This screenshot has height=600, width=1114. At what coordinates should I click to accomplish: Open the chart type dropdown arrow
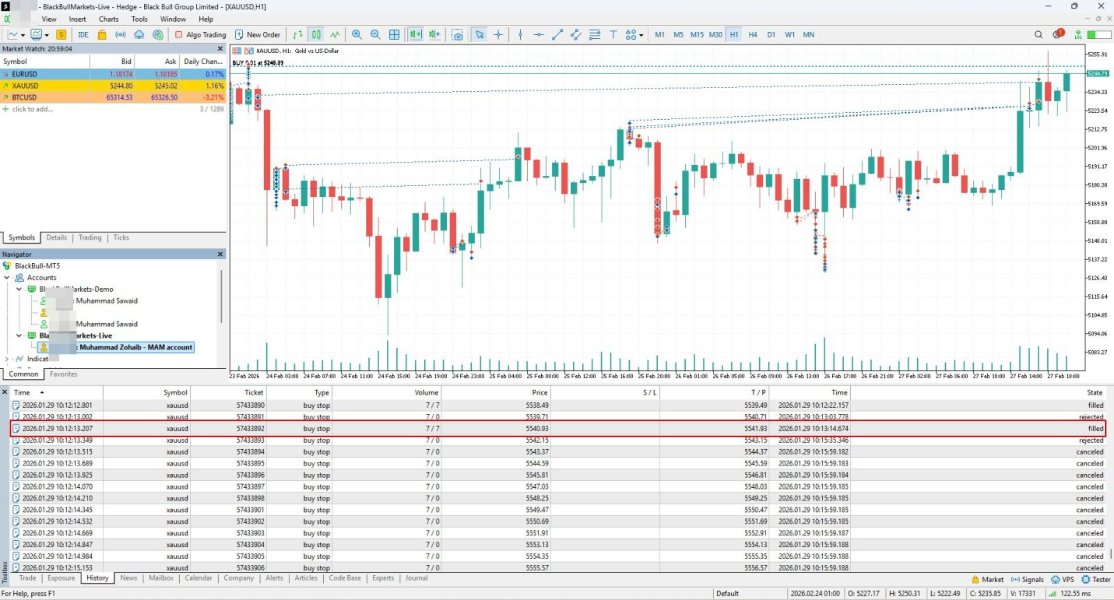click(x=23, y=35)
